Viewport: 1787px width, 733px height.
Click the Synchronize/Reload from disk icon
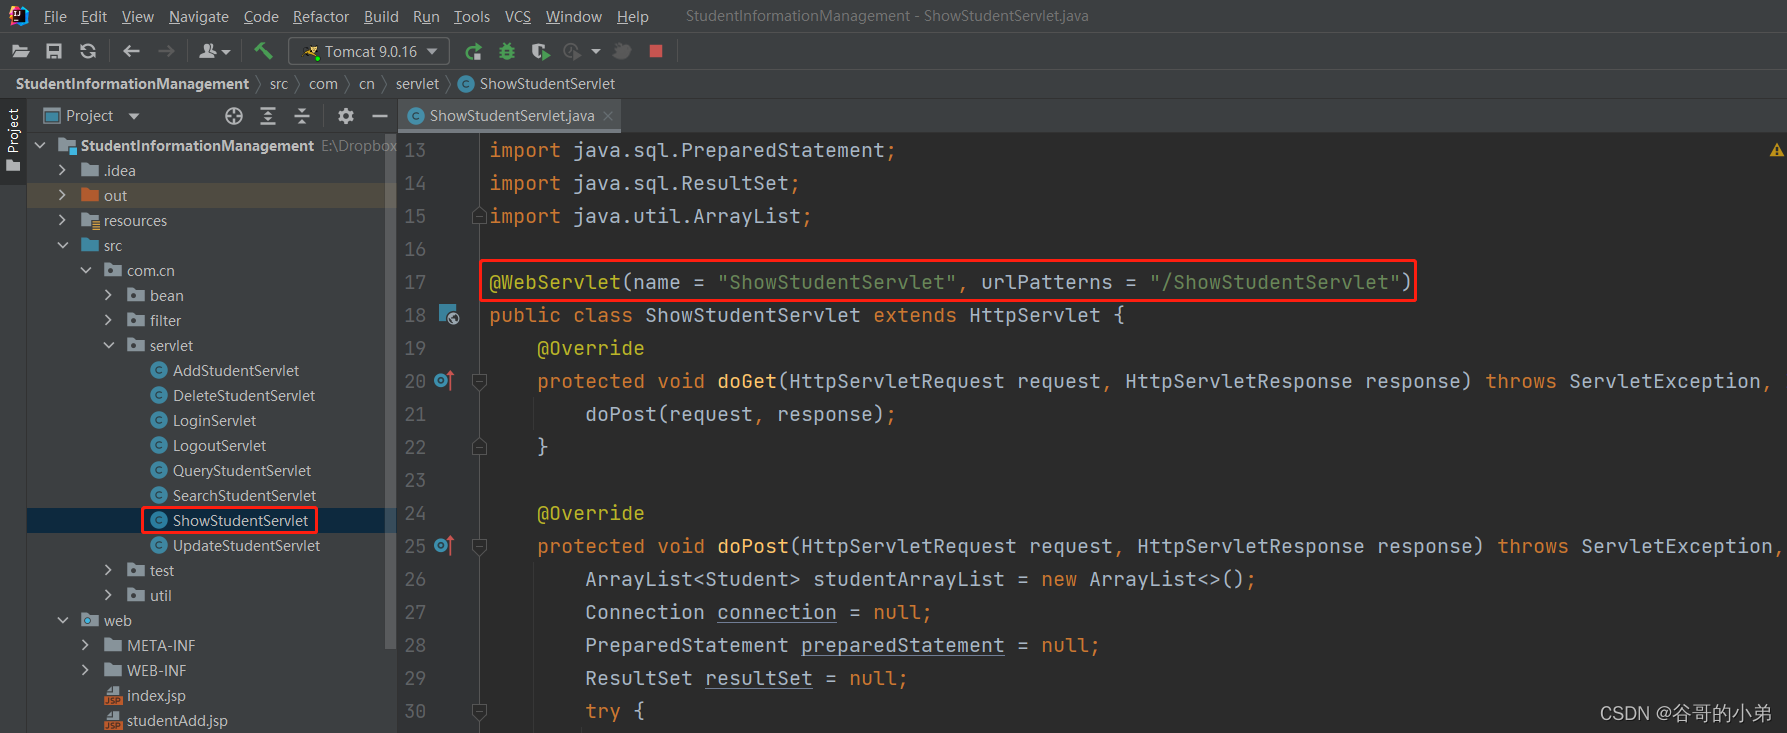point(88,51)
